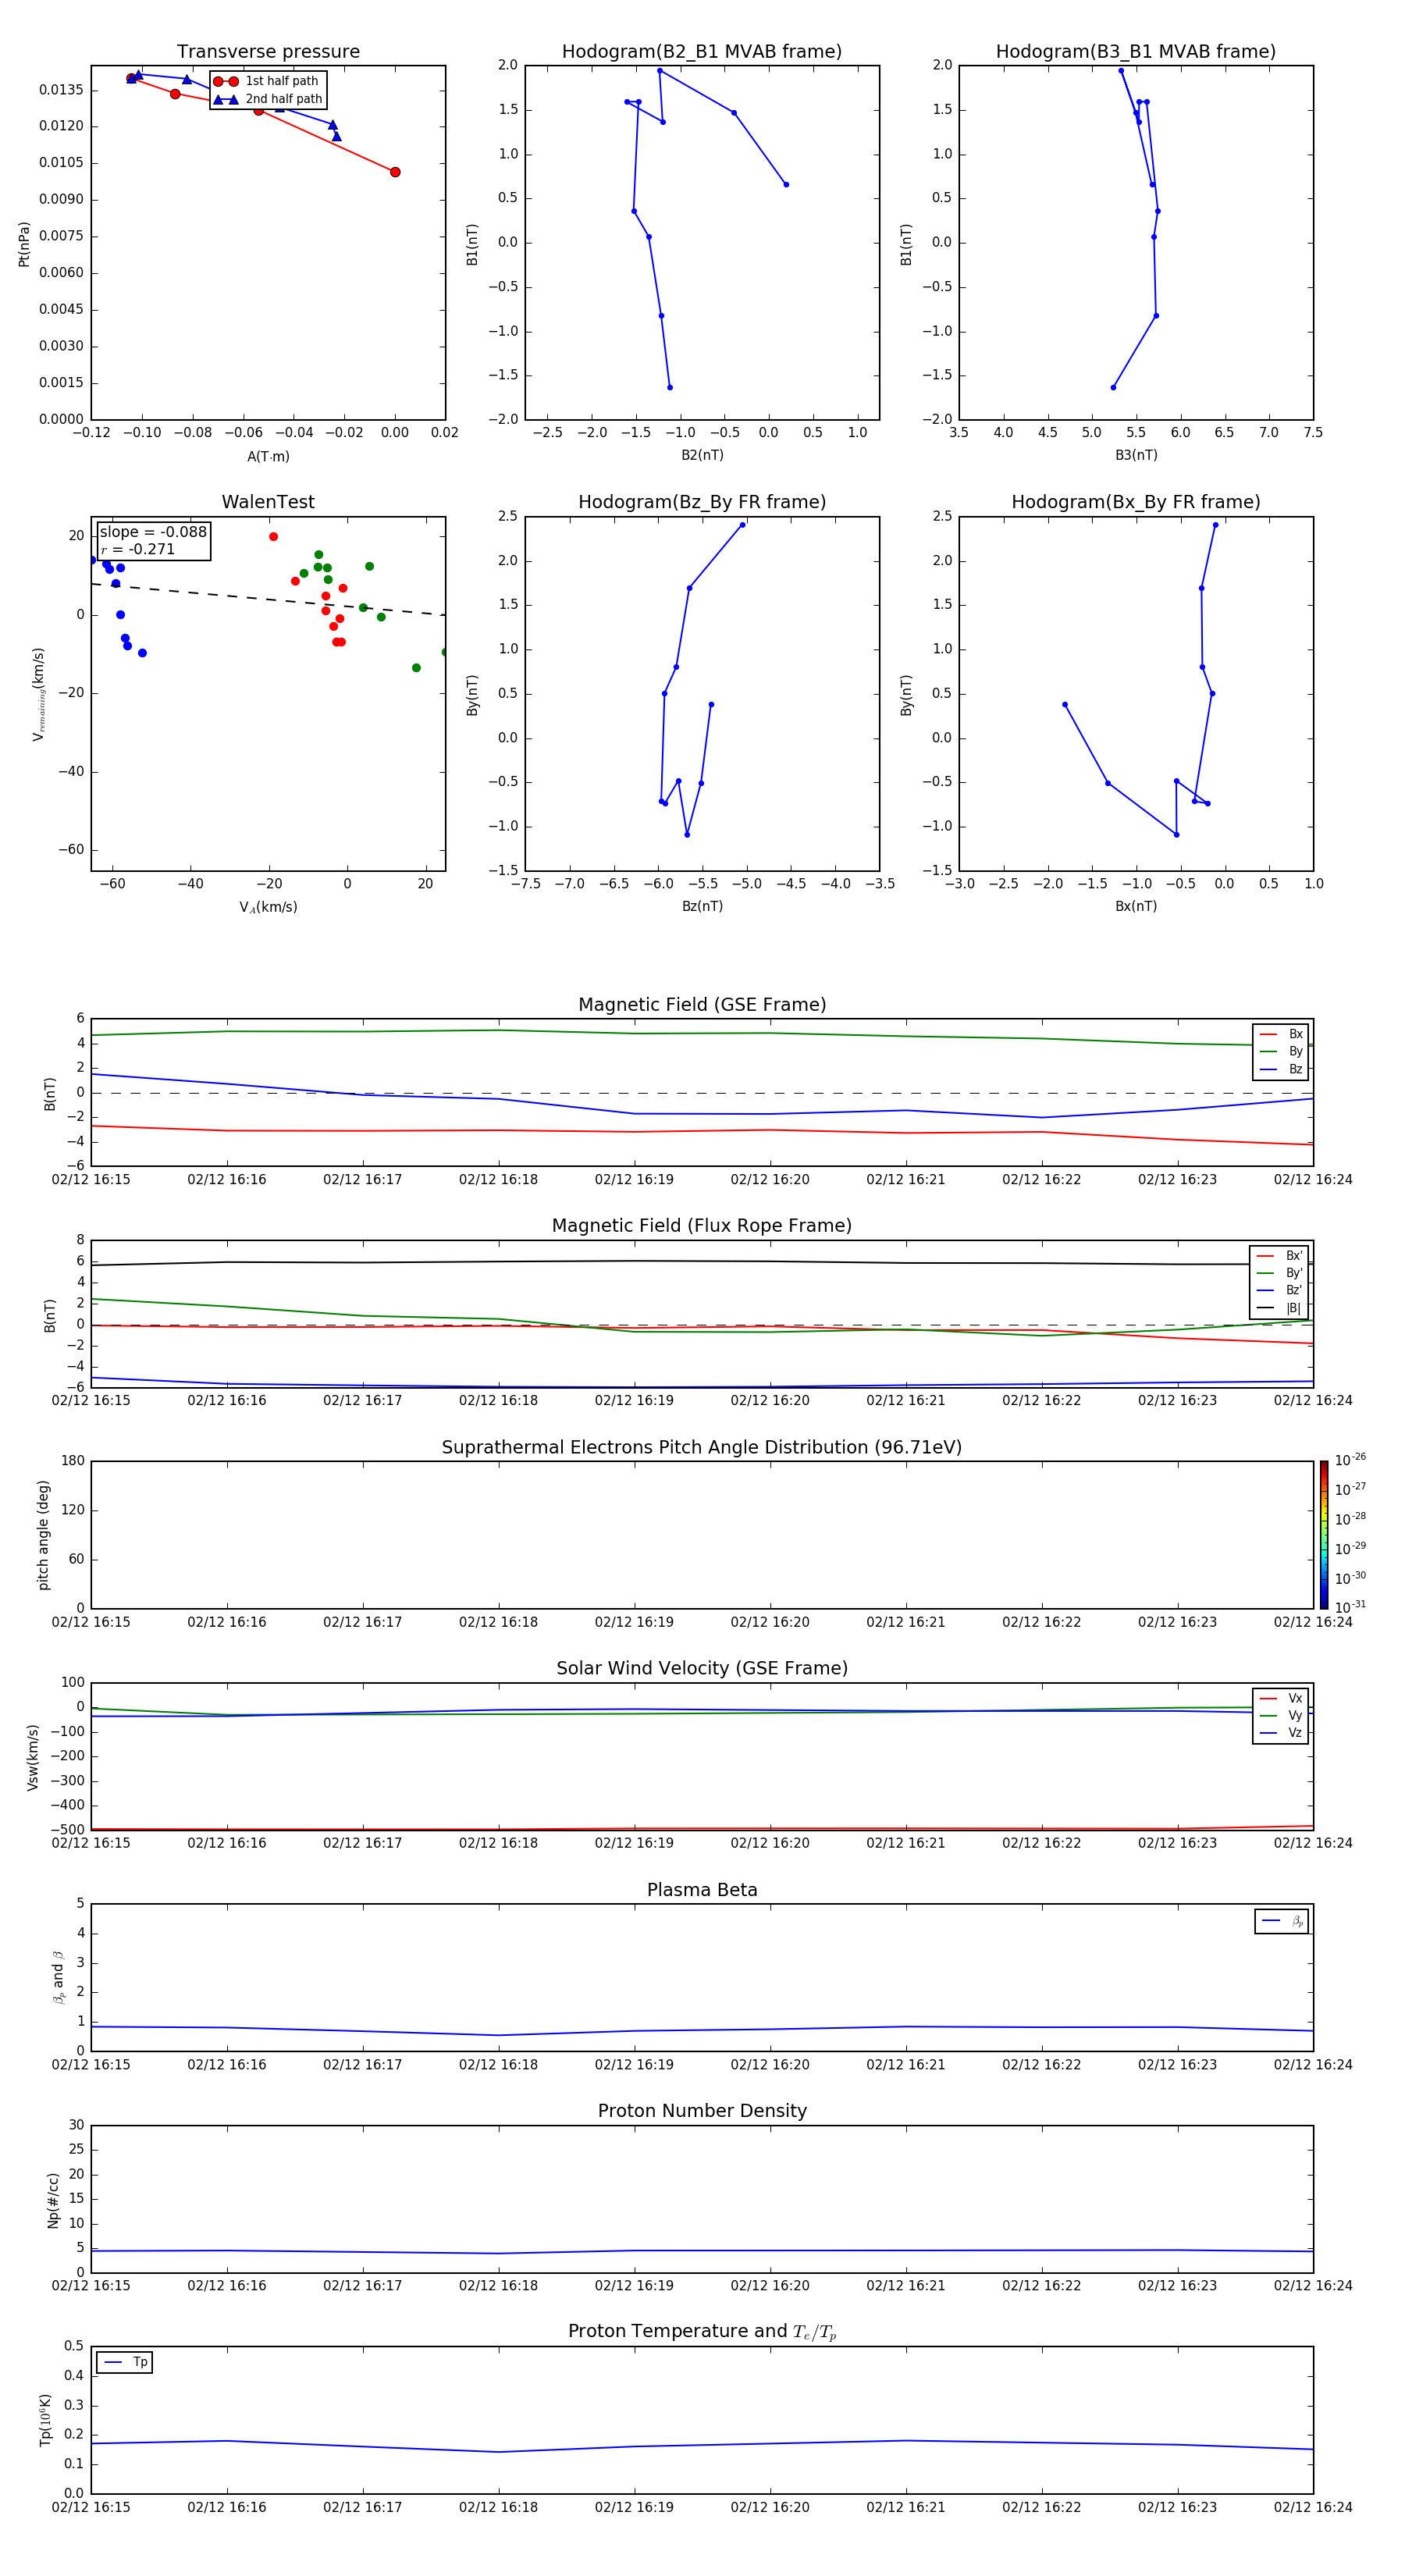This screenshot has width=1405, height=2576.
Task: Select the Bz entry in GSE legend
Action: pos(1281,1069)
